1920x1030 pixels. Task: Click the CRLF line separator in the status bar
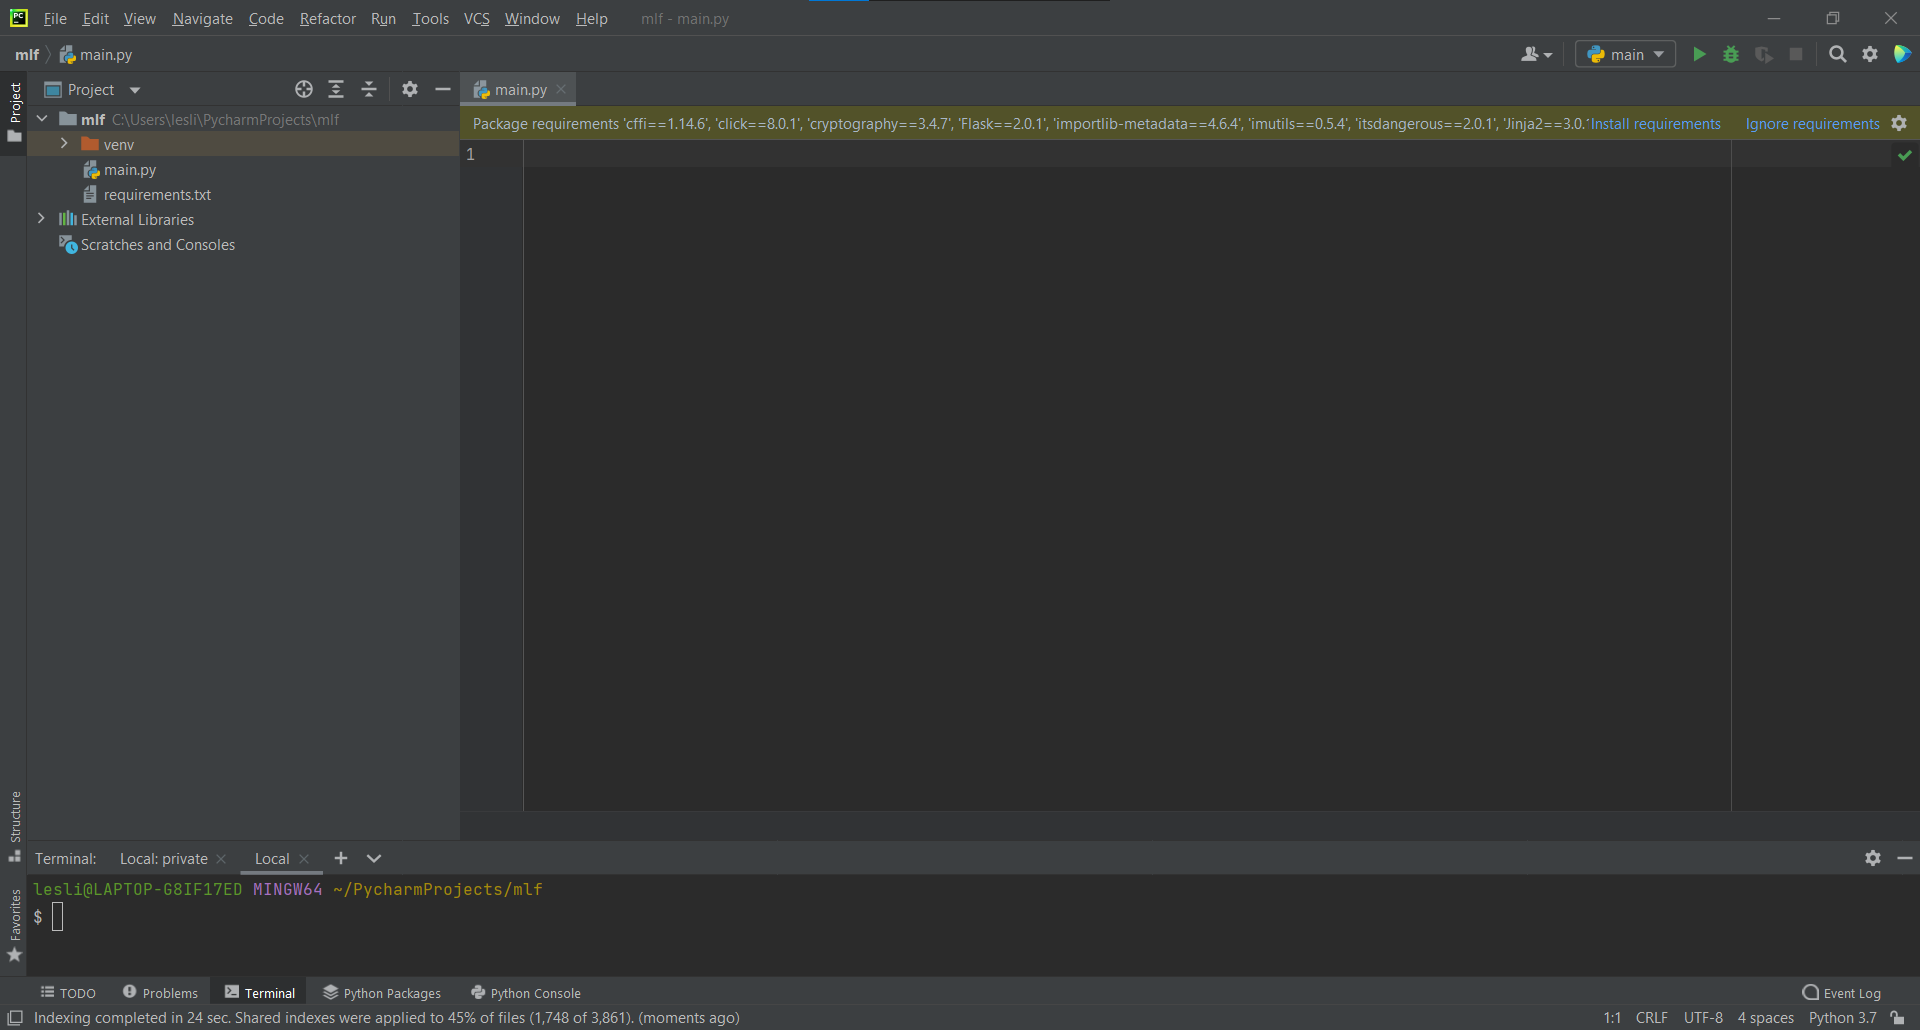coord(1651,1018)
